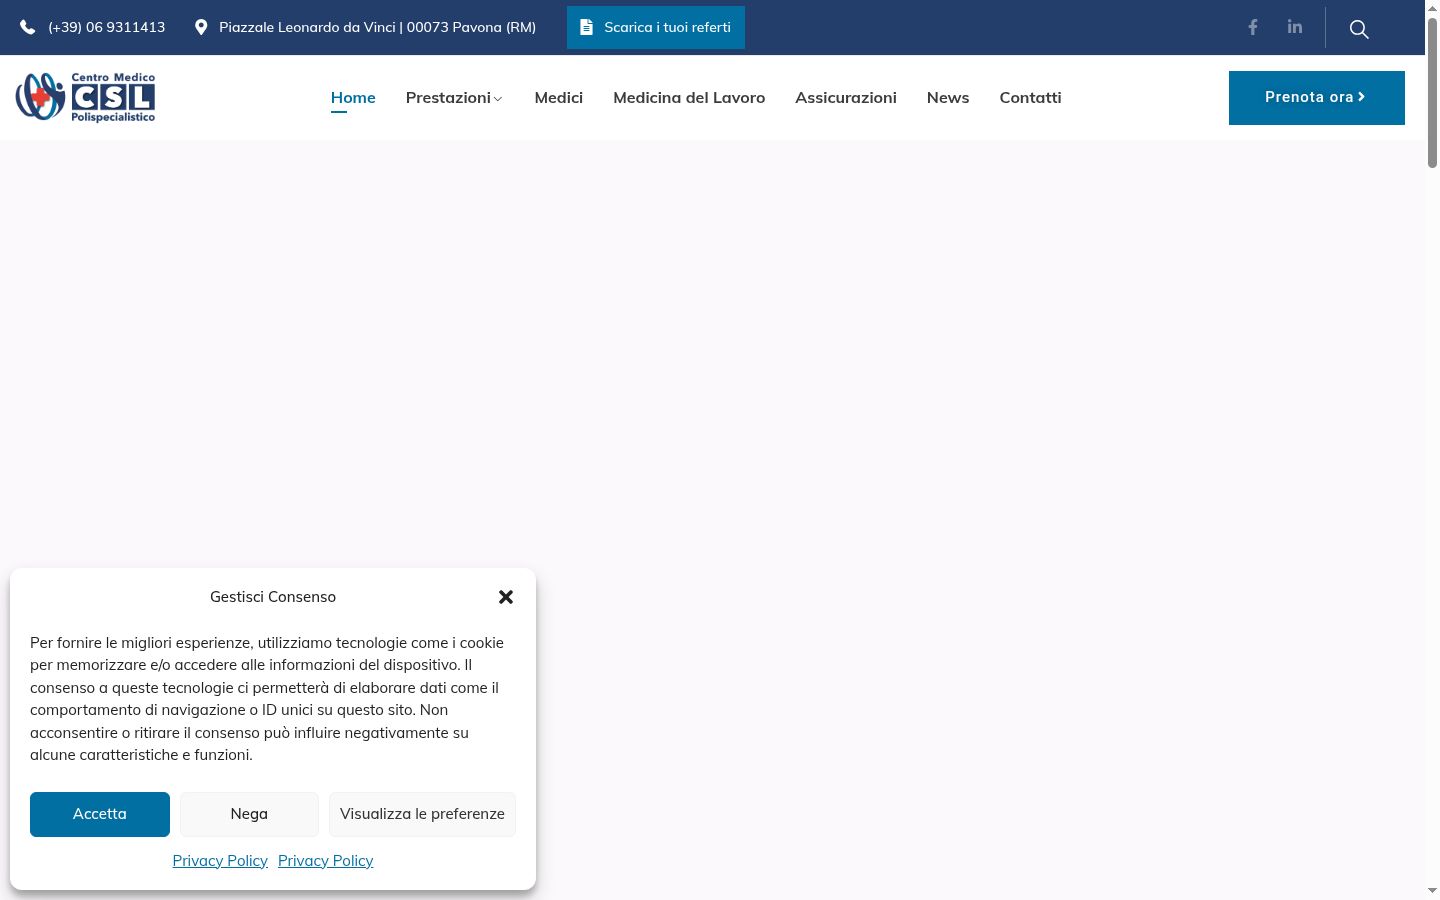Click the Piazzale Leonardo da Vinci address

point(378,28)
